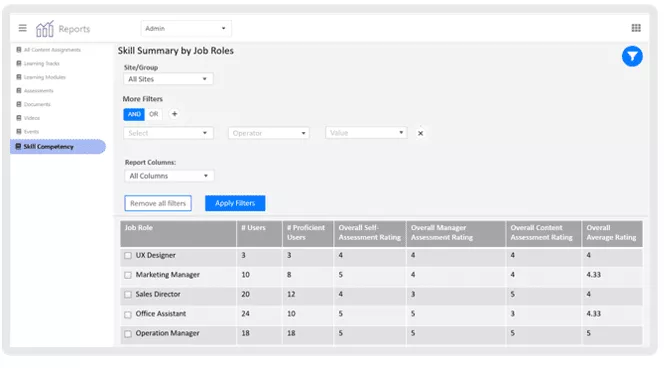Switch filter logic to OR
This screenshot has height=368, width=666.
[153, 114]
